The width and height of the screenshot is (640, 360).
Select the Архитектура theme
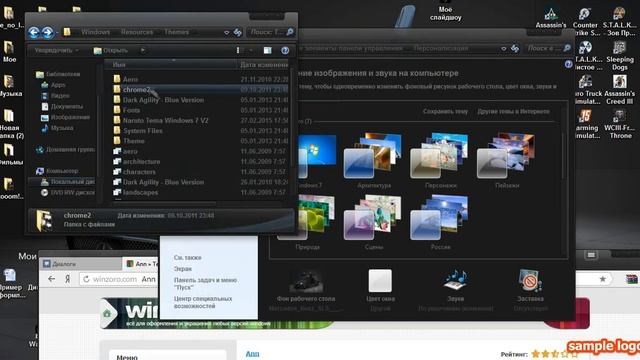click(374, 161)
